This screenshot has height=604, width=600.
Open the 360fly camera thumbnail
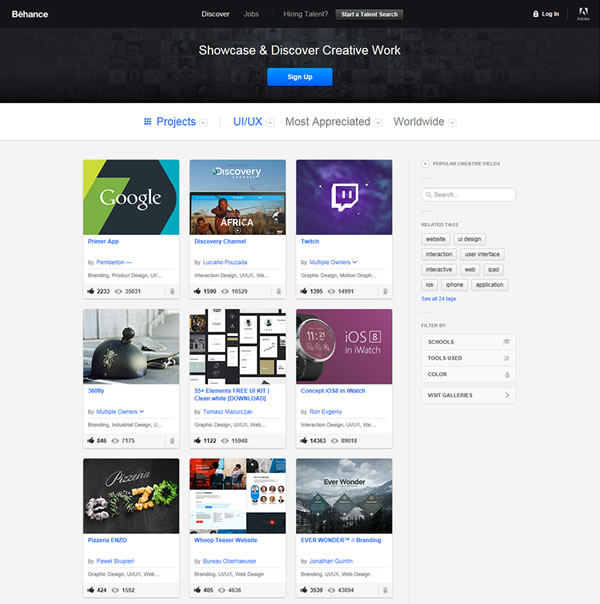coord(131,346)
